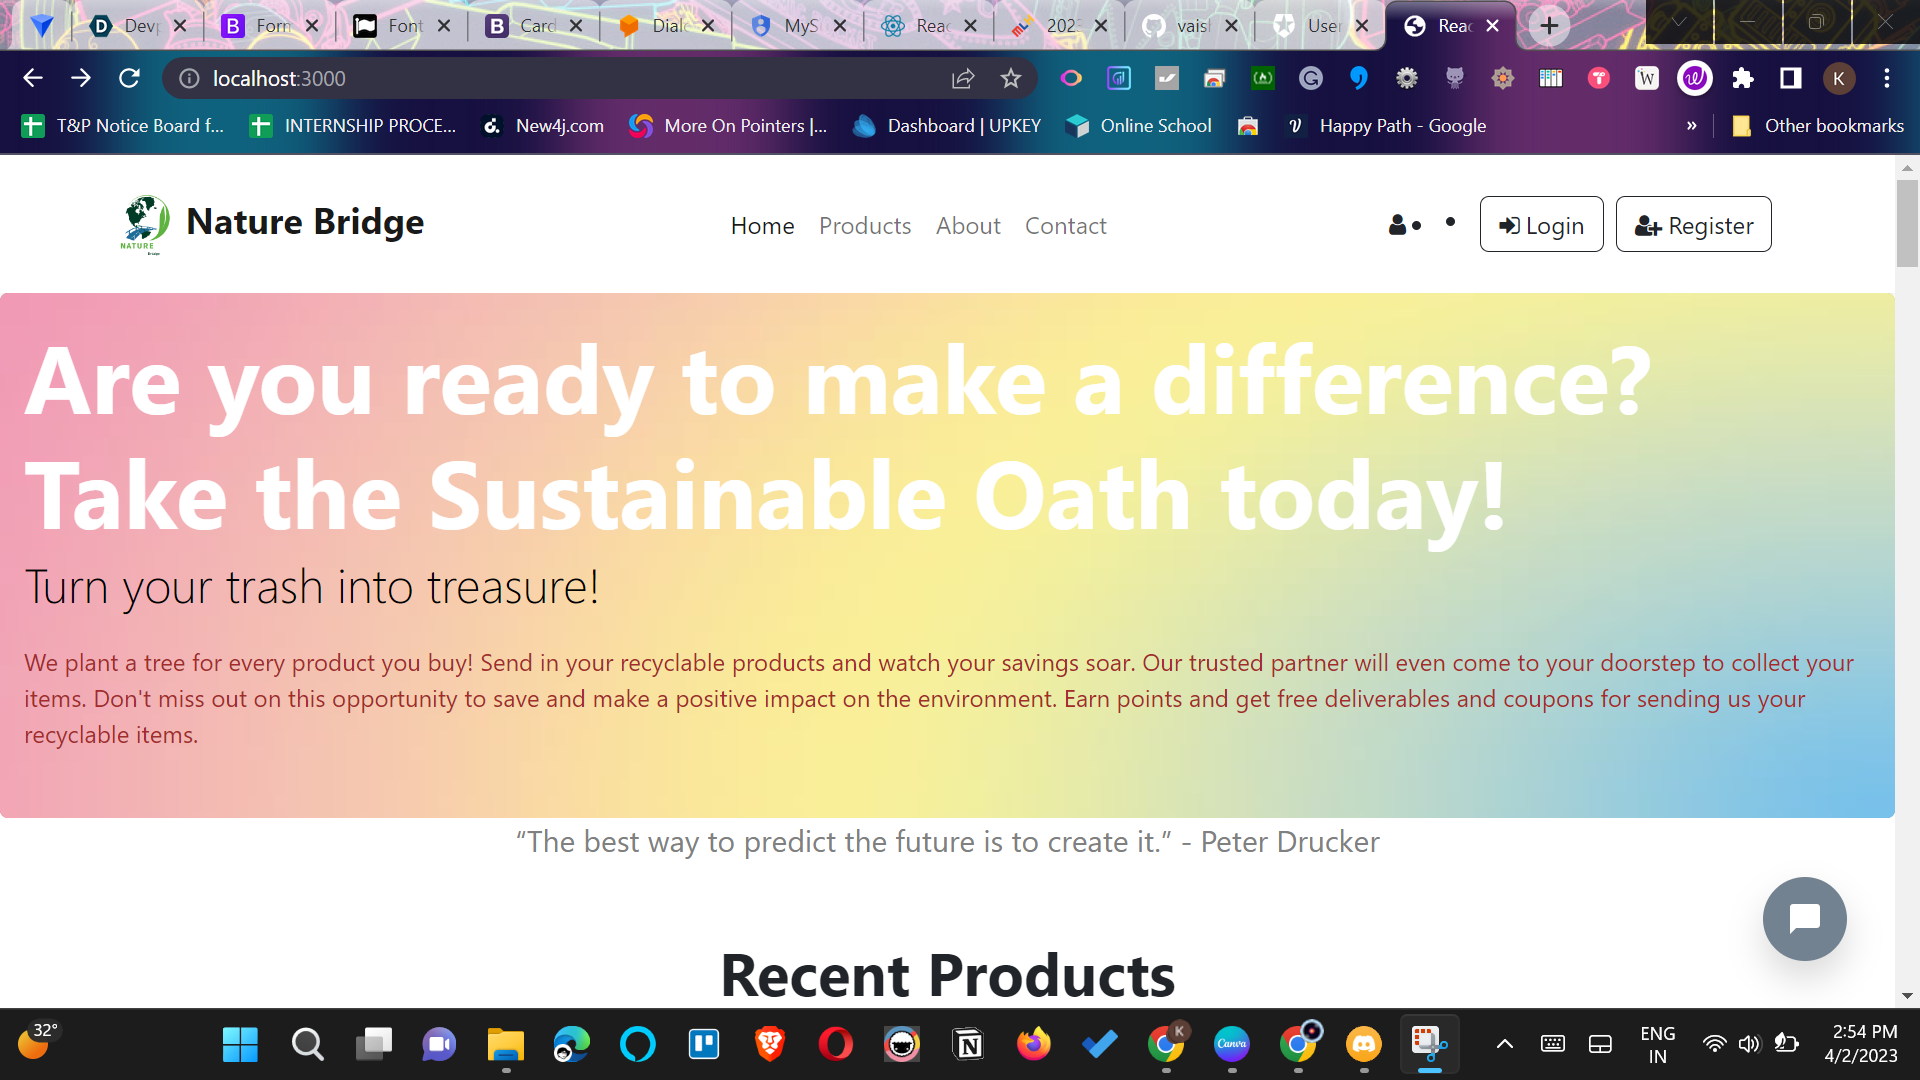Open the Chrome Extensions puzzle icon
Viewport: 1920px width, 1080px height.
click(1742, 78)
